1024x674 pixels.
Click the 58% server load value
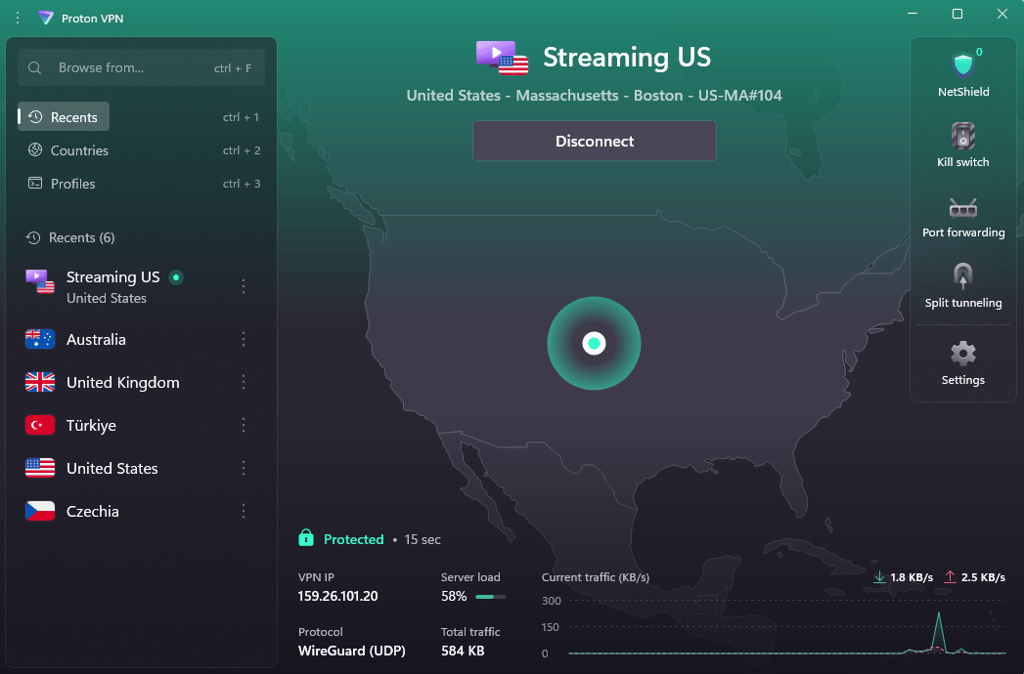click(453, 596)
